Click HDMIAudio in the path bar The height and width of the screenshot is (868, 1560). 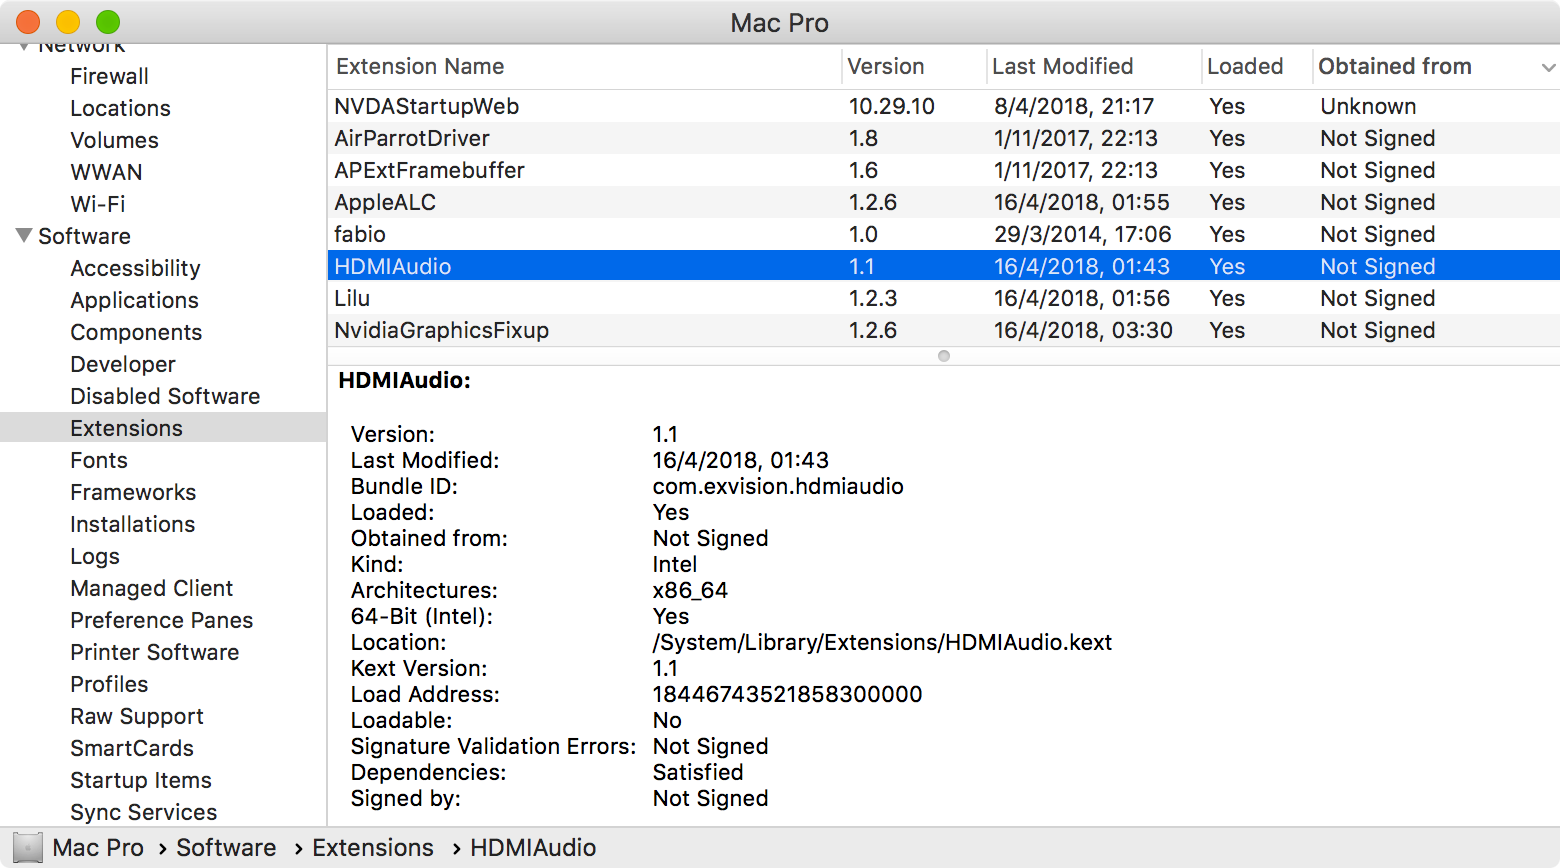coord(533,848)
